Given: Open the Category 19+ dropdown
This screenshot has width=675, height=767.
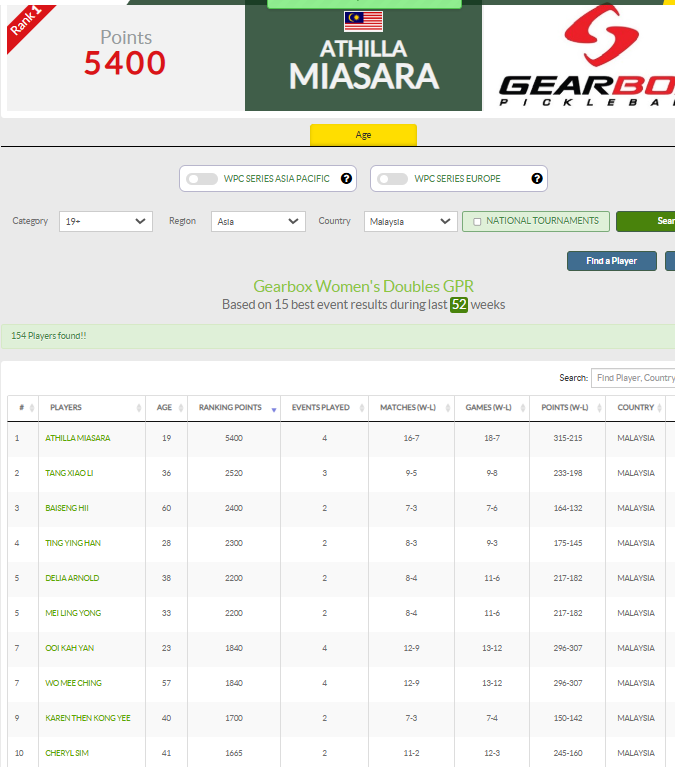Looking at the screenshot, I should click(x=106, y=222).
